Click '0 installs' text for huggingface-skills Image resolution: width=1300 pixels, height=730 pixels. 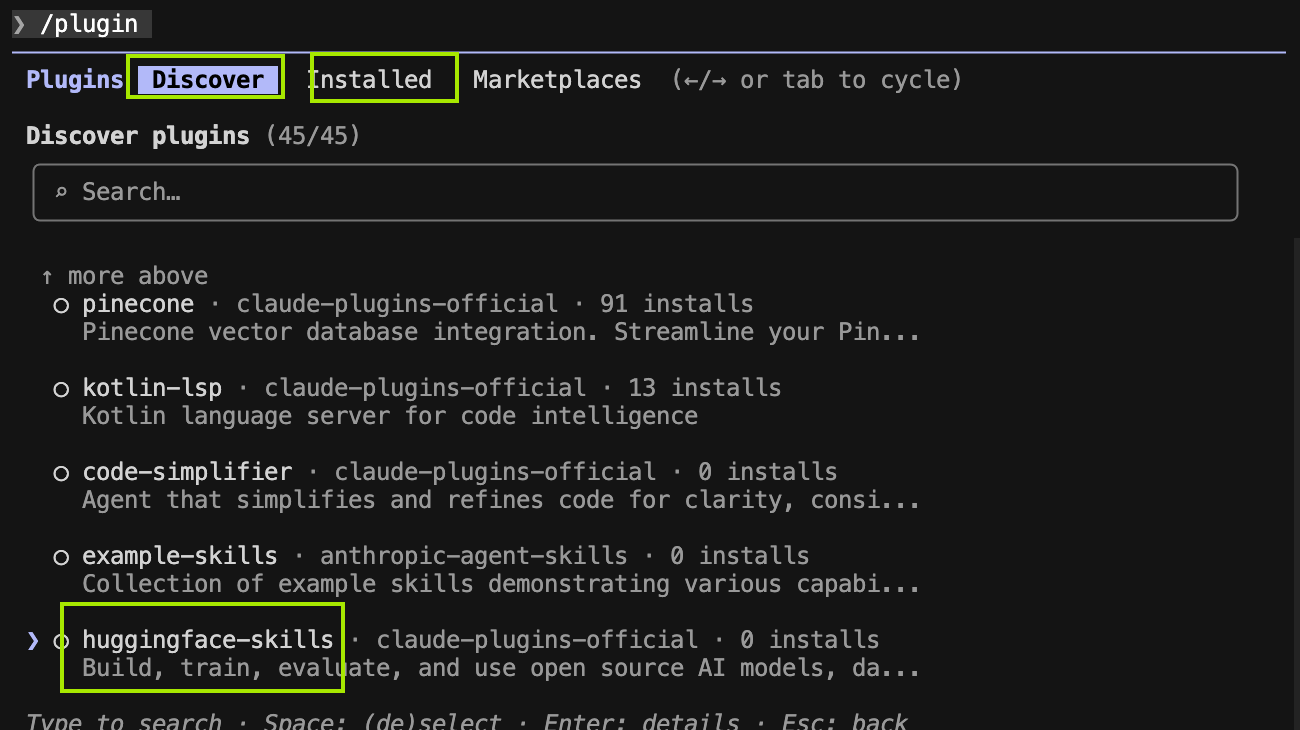(810, 640)
